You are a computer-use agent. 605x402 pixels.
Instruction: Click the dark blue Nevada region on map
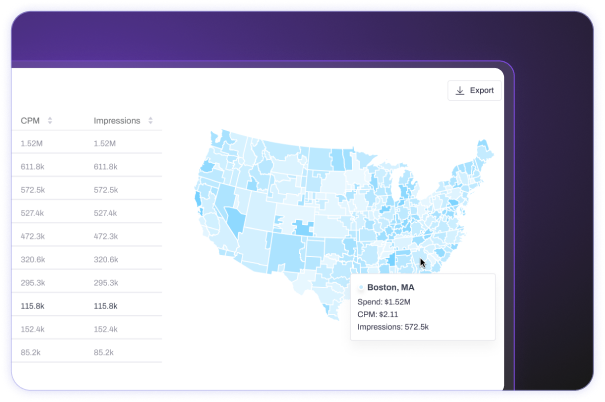click(x=236, y=217)
